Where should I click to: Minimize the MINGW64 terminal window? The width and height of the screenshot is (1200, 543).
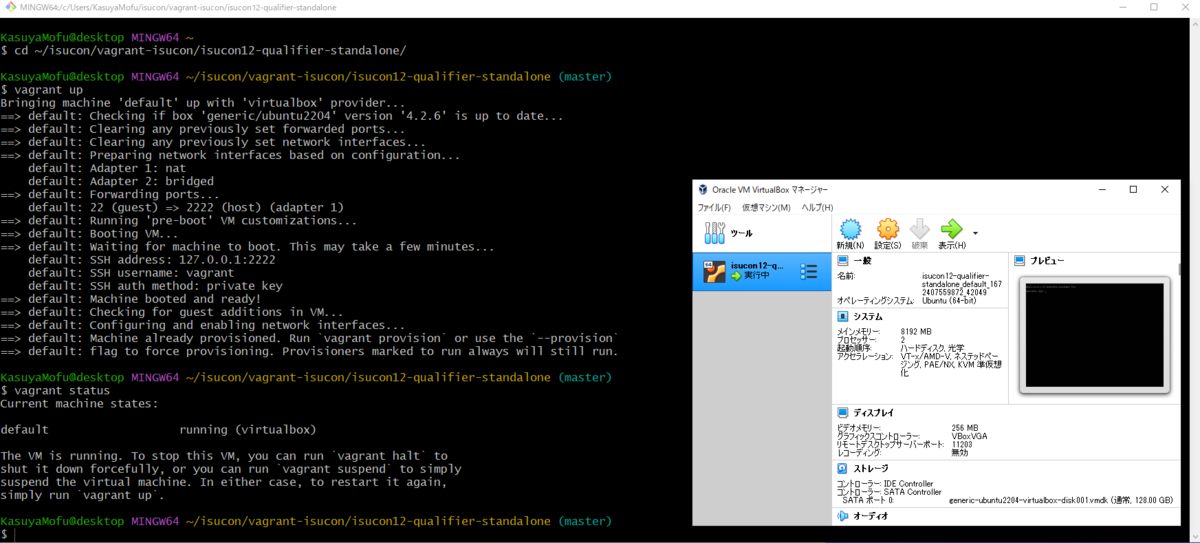point(1125,7)
